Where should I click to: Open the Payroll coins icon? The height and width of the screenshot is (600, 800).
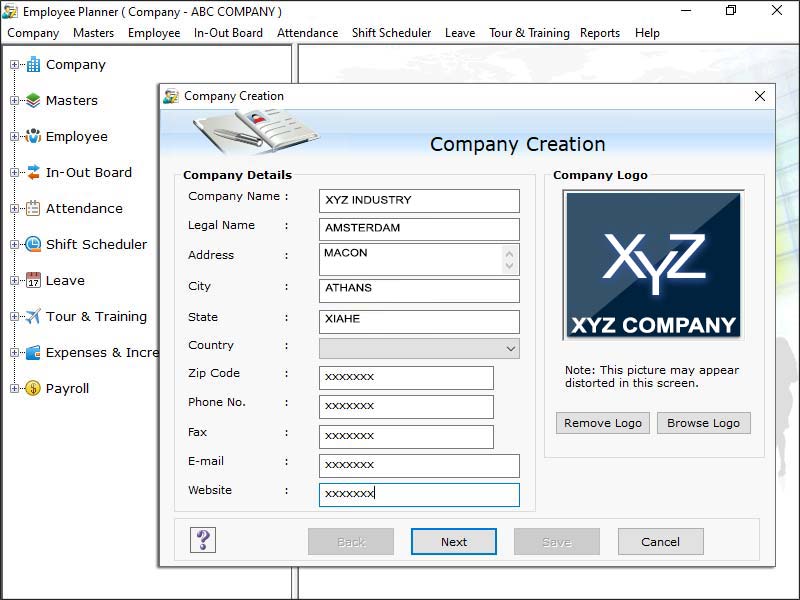click(34, 388)
